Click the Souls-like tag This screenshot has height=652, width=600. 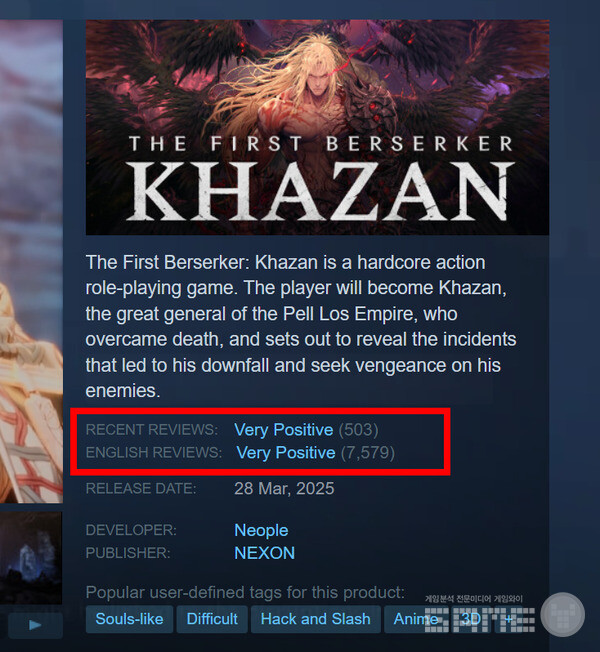[129, 619]
